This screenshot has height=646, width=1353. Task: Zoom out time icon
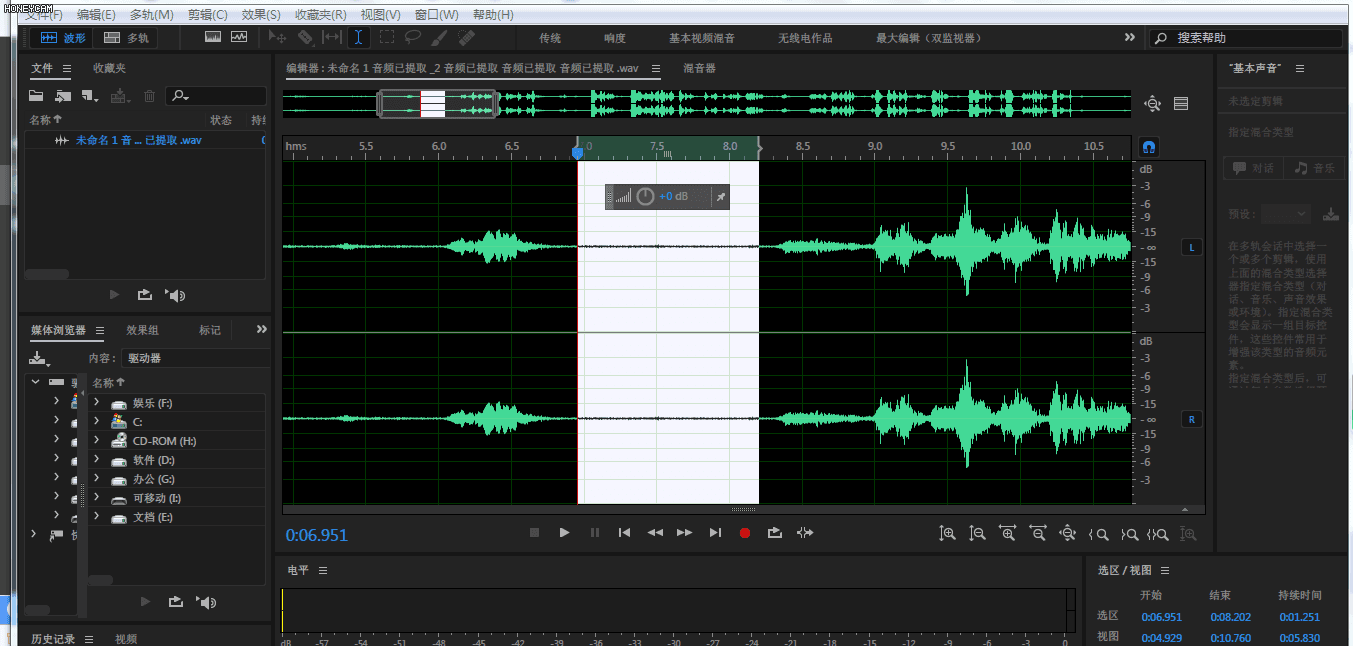pos(1037,533)
